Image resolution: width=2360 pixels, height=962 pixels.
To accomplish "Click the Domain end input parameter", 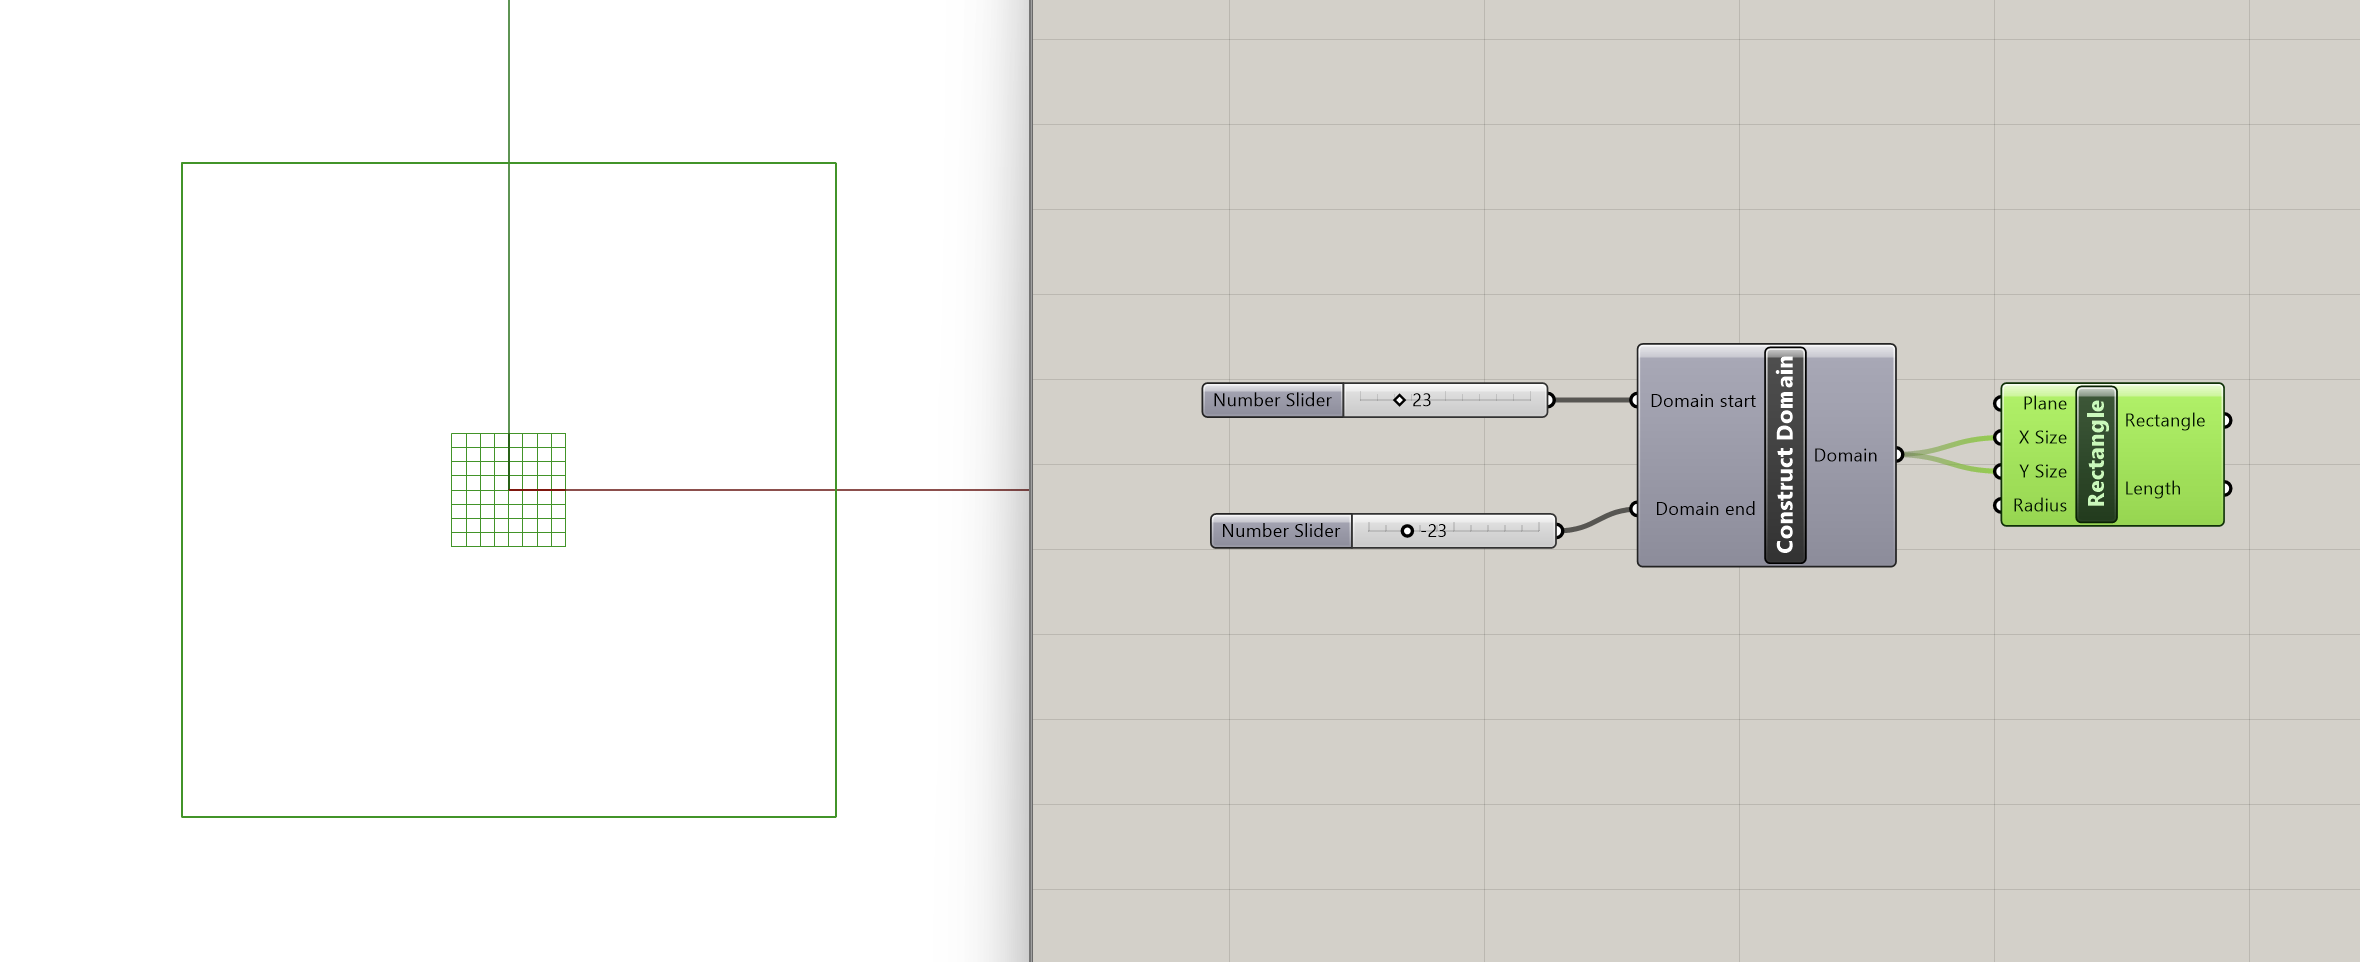I will 1704,509.
